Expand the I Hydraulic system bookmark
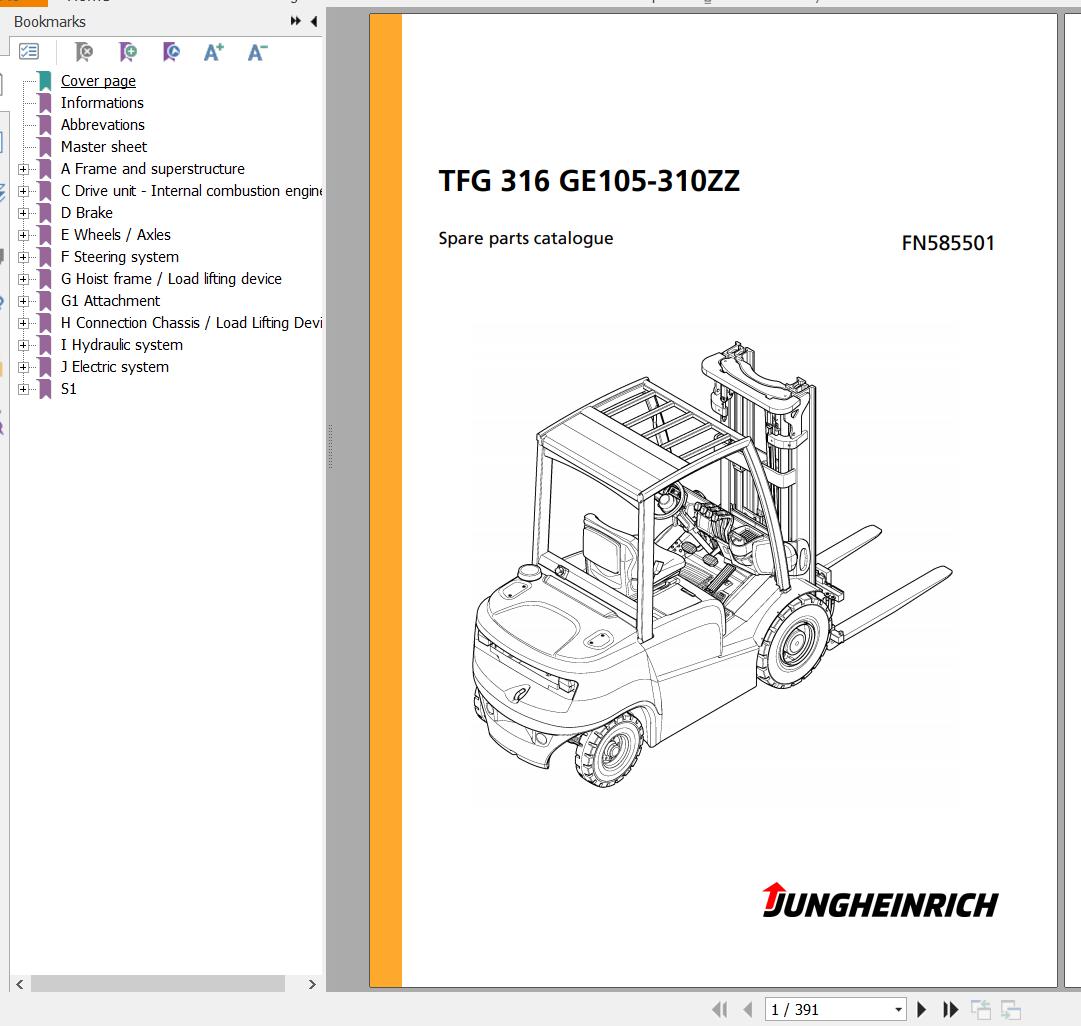 pos(23,345)
